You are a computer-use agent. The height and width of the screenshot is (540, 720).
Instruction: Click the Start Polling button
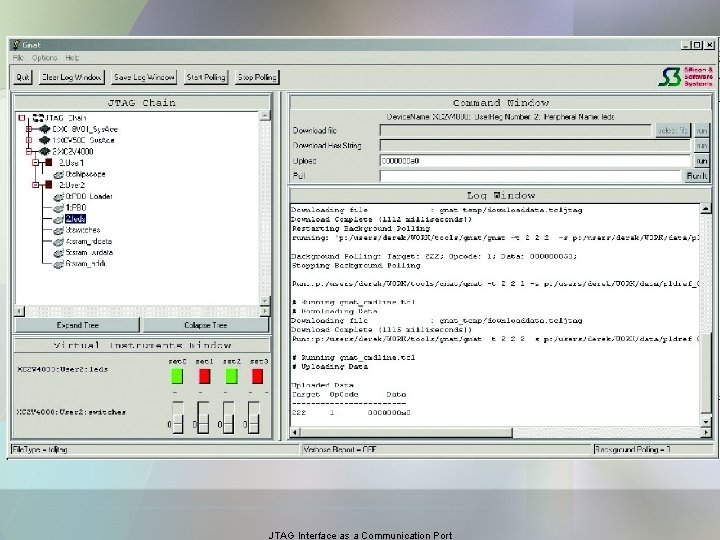[207, 77]
